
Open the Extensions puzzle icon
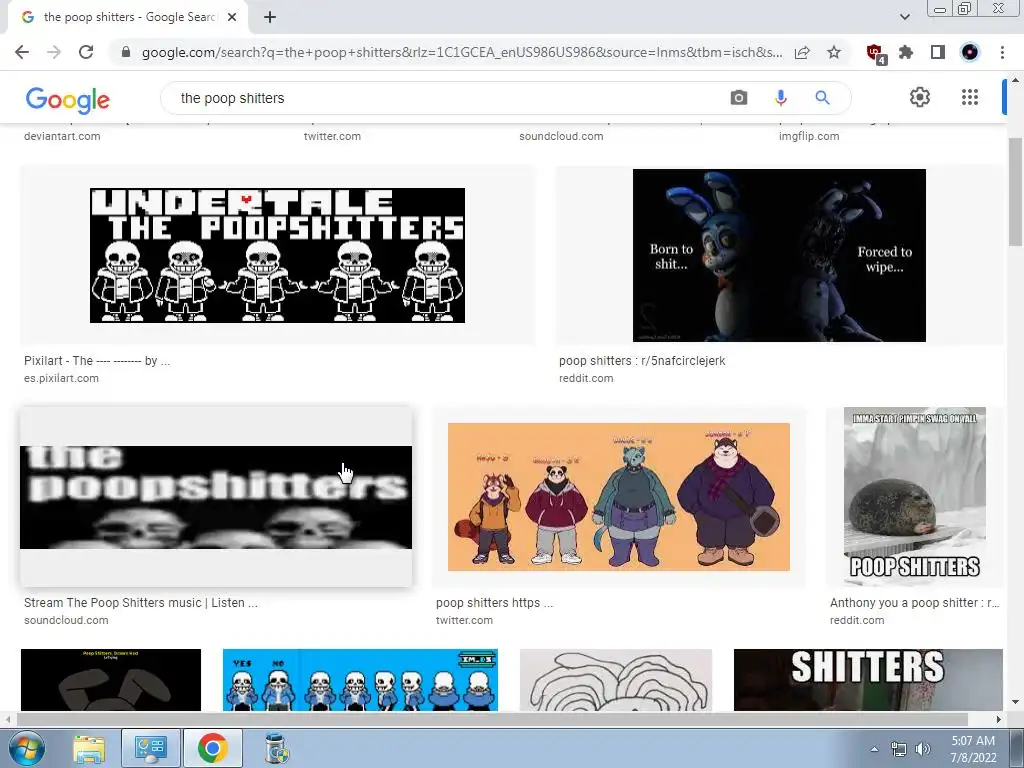pyautogui.click(x=906, y=52)
